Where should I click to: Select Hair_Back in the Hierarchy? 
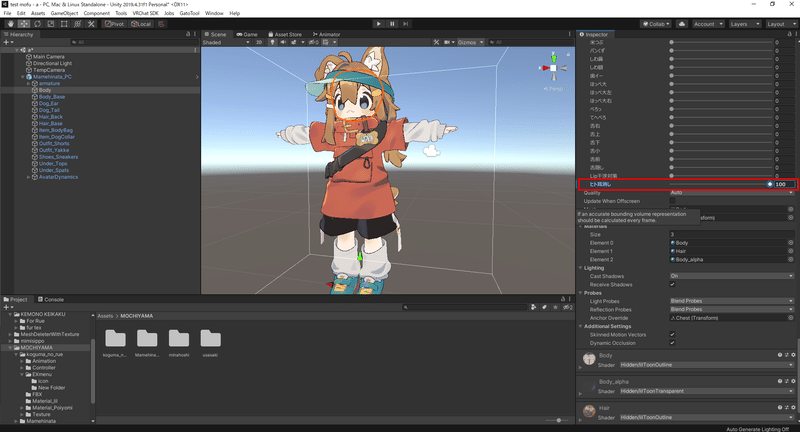51,117
